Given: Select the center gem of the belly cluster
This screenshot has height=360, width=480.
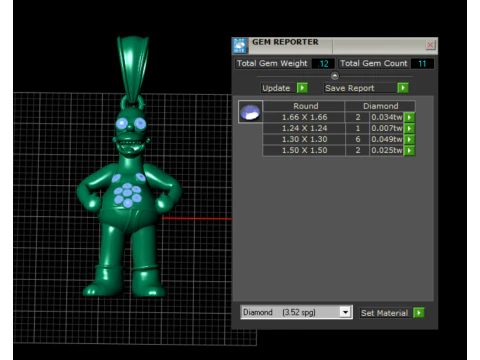Looking at the screenshot, I should click(x=127, y=193).
